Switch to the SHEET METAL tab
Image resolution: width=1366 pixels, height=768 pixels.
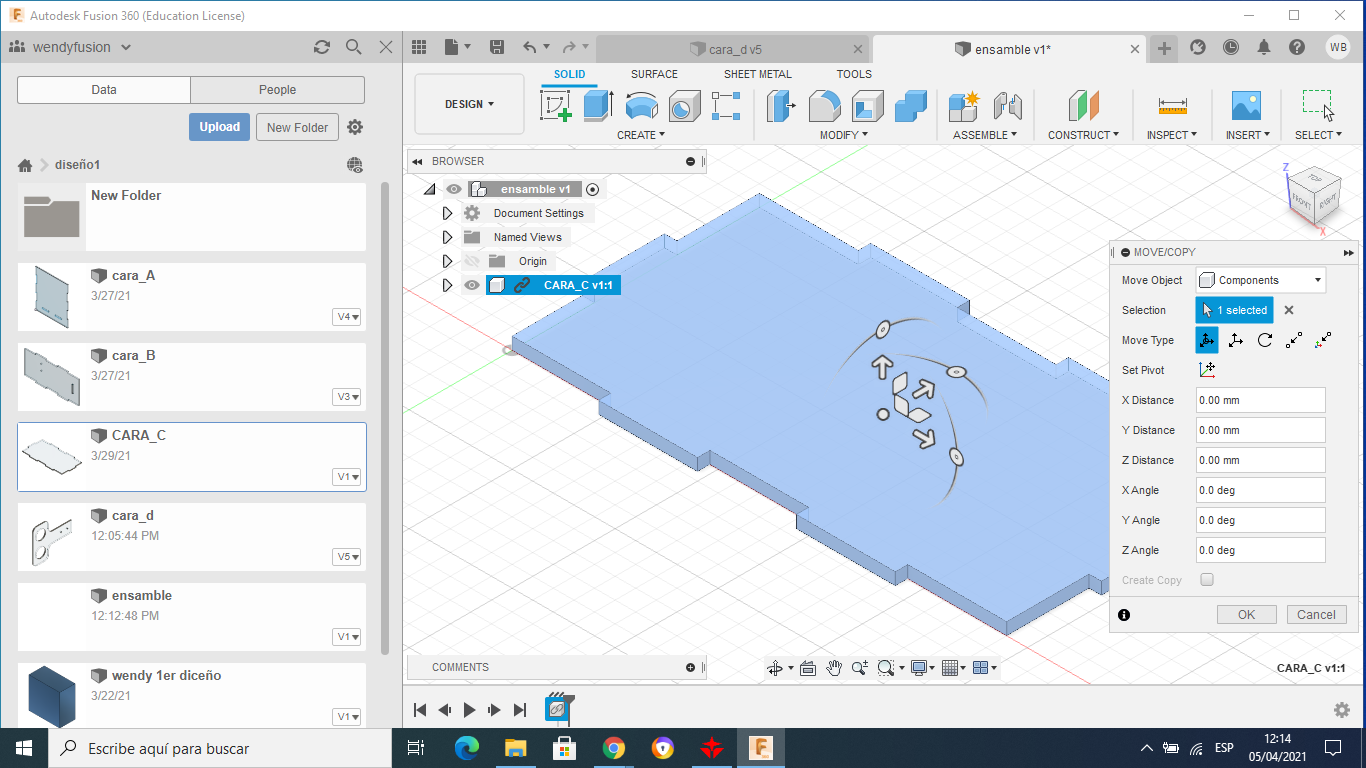(x=757, y=74)
